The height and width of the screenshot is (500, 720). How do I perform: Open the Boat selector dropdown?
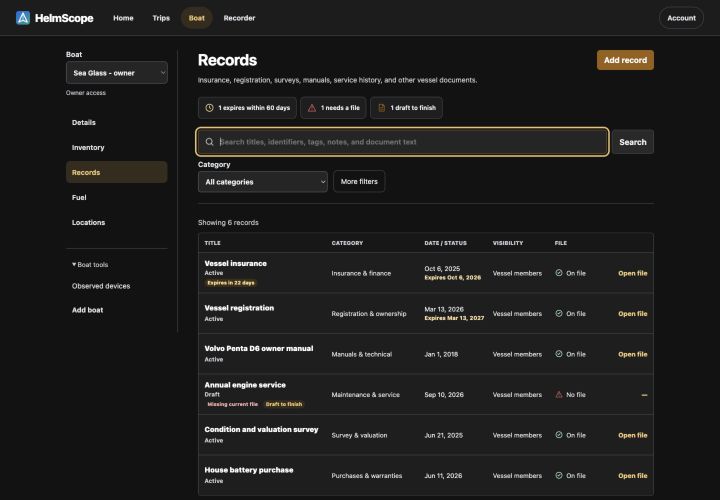click(x=117, y=73)
